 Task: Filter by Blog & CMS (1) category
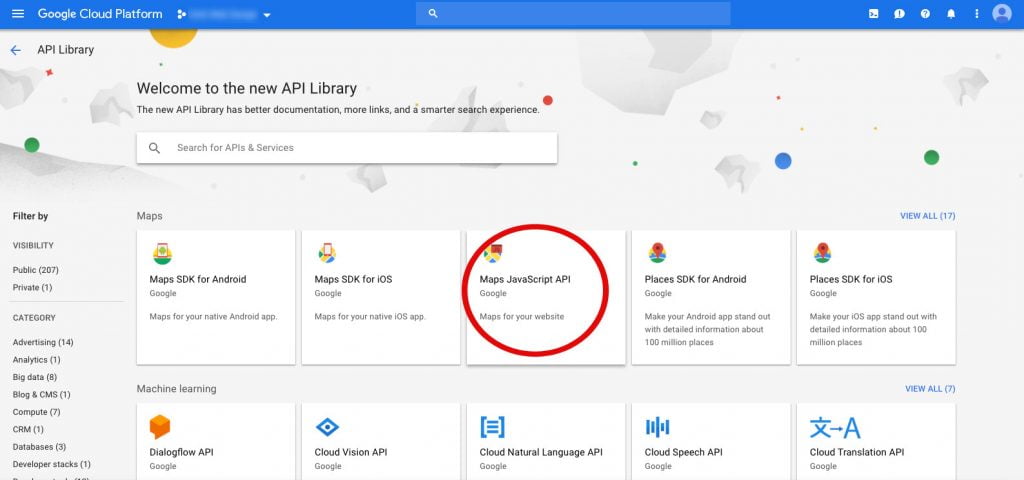click(x=42, y=394)
